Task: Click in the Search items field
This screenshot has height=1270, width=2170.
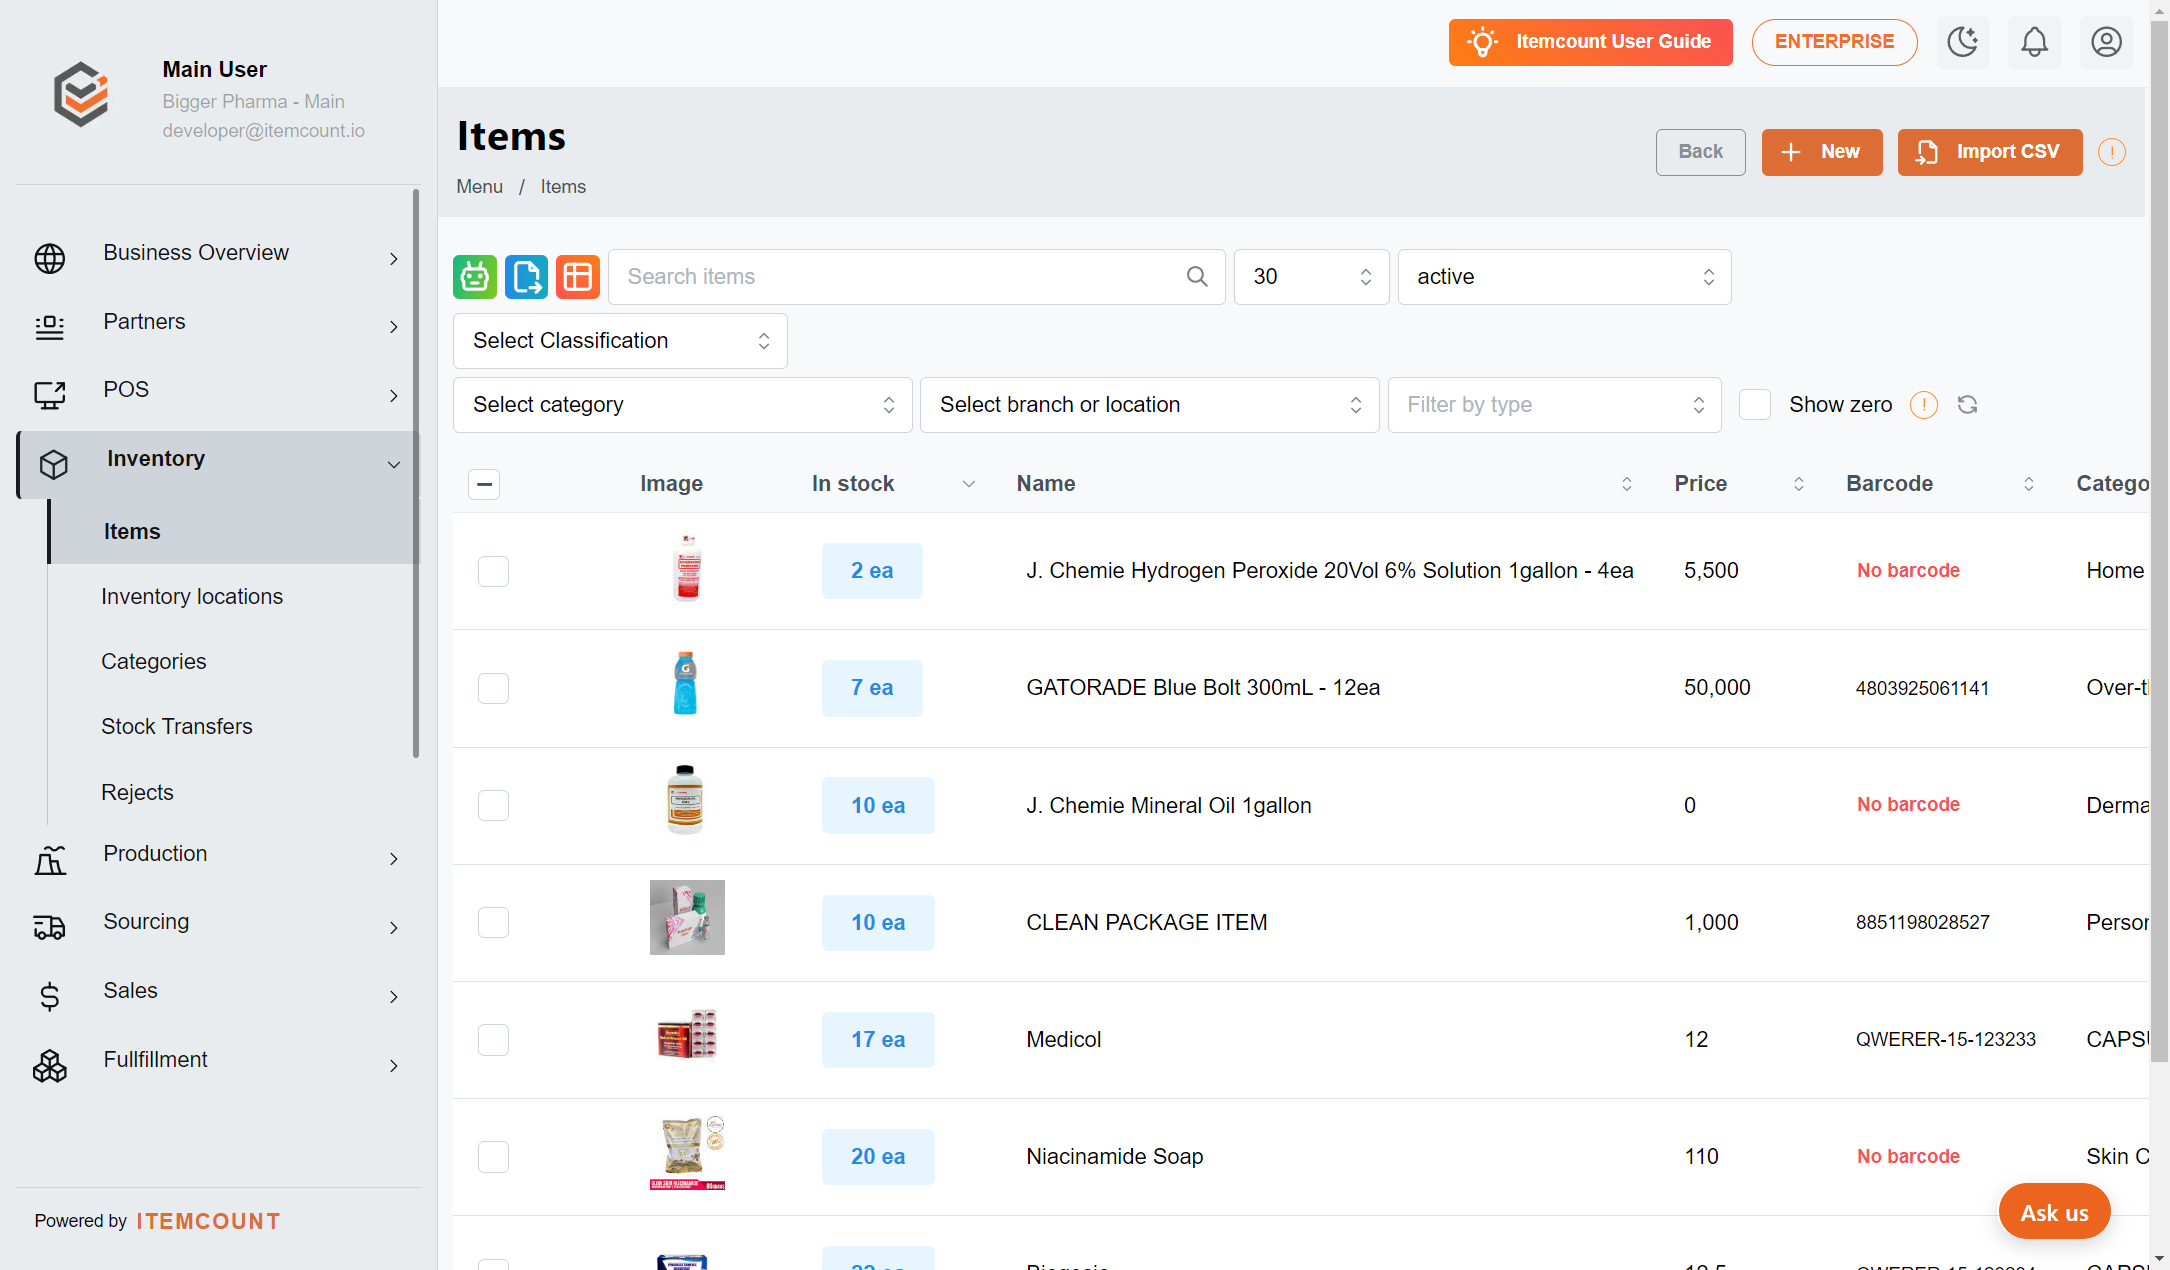Action: (x=916, y=277)
